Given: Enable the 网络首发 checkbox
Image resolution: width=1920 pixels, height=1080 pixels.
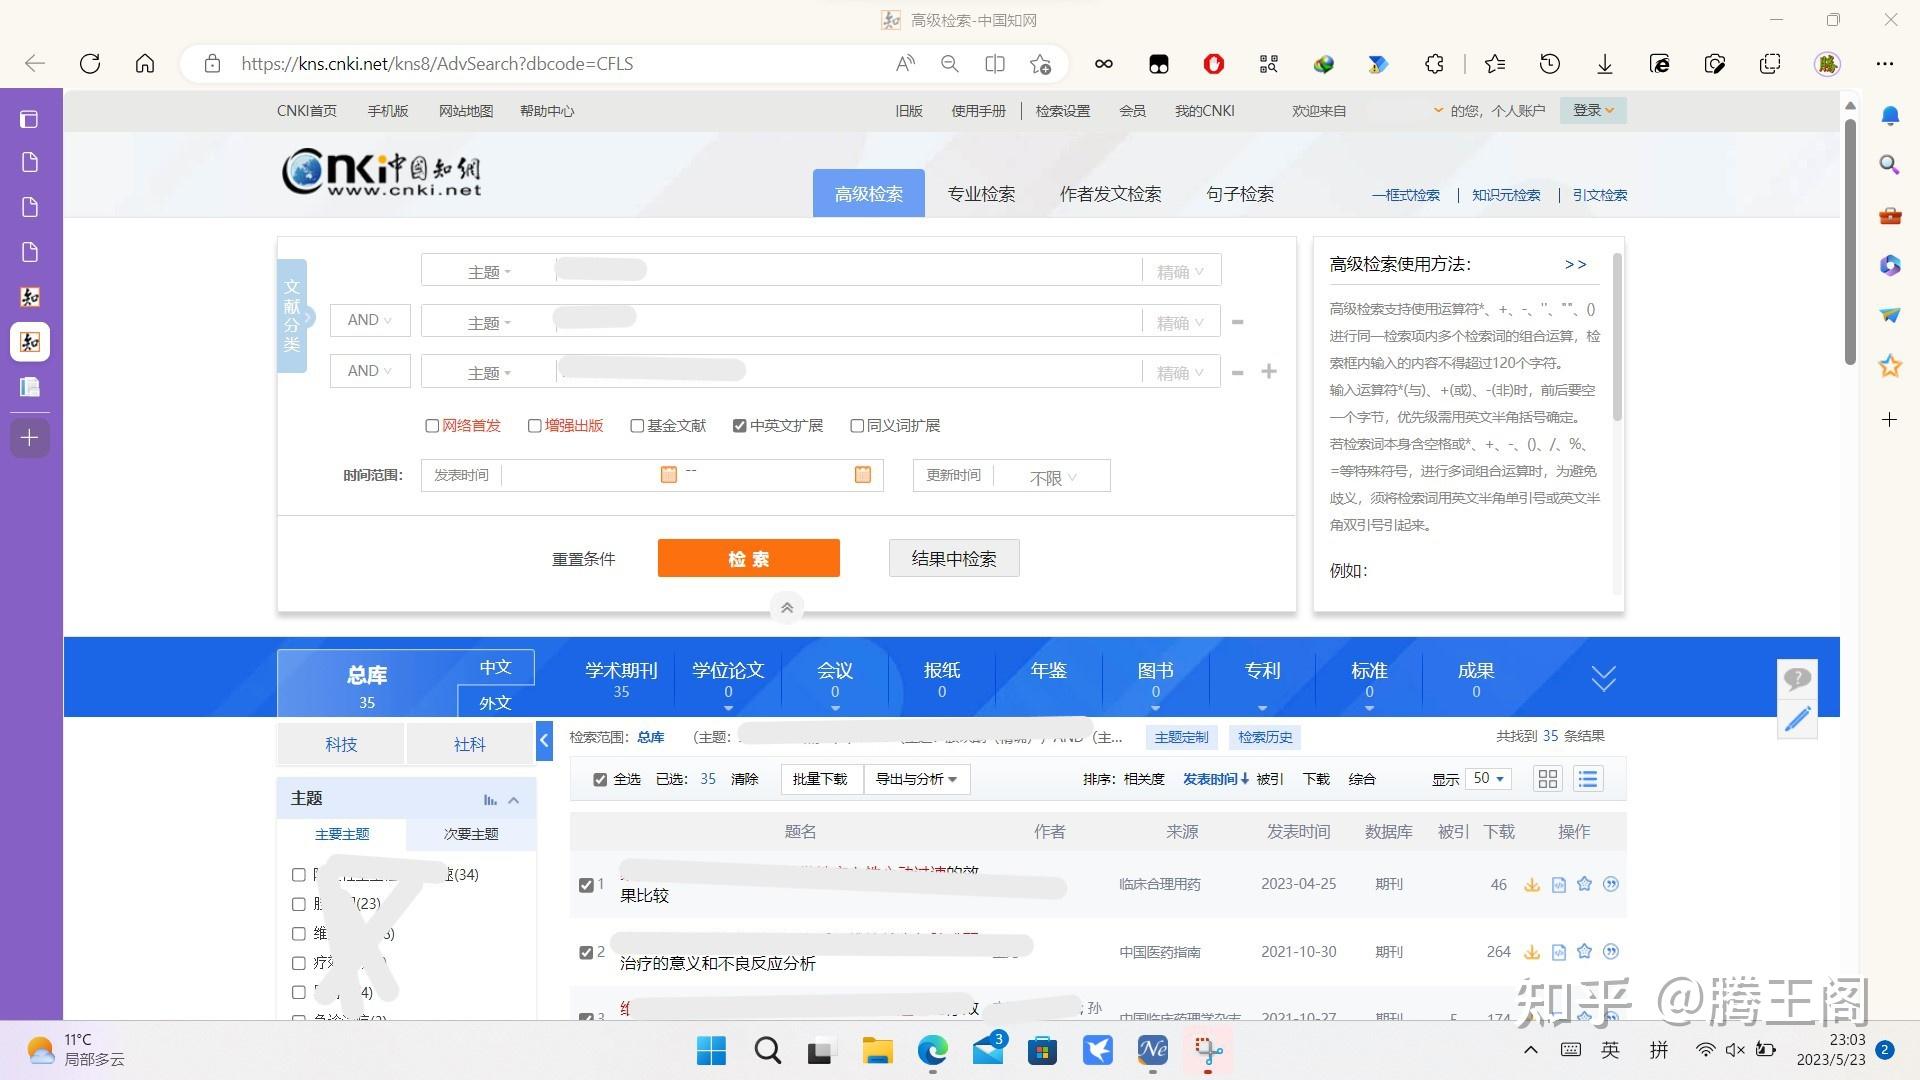Looking at the screenshot, I should tap(432, 426).
